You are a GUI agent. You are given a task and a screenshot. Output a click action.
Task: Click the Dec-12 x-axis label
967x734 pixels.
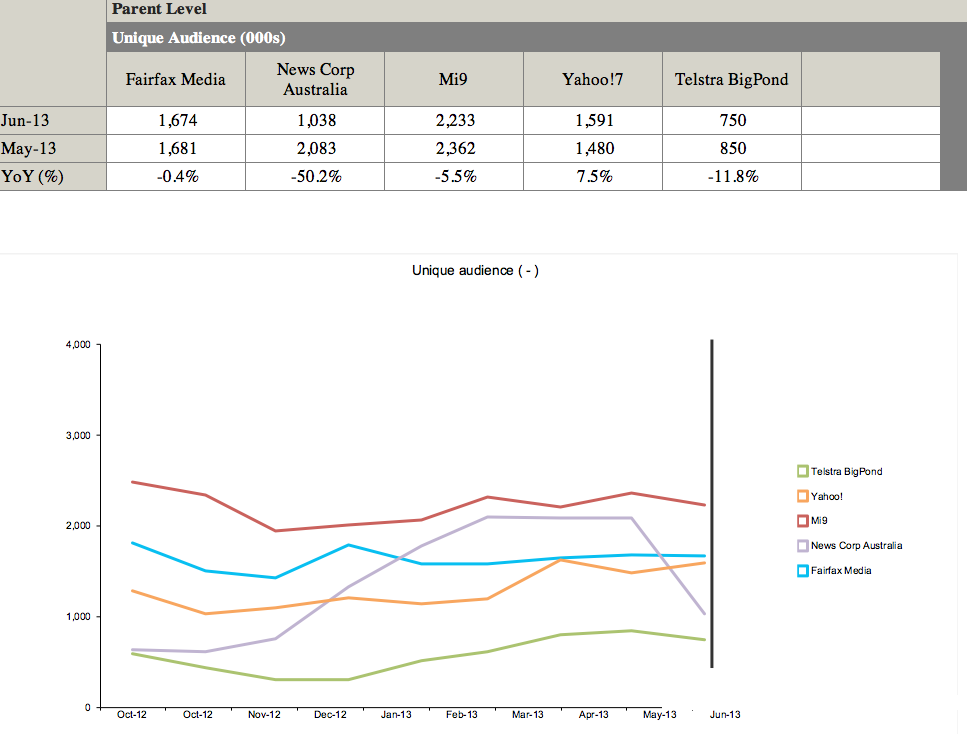pyautogui.click(x=330, y=715)
